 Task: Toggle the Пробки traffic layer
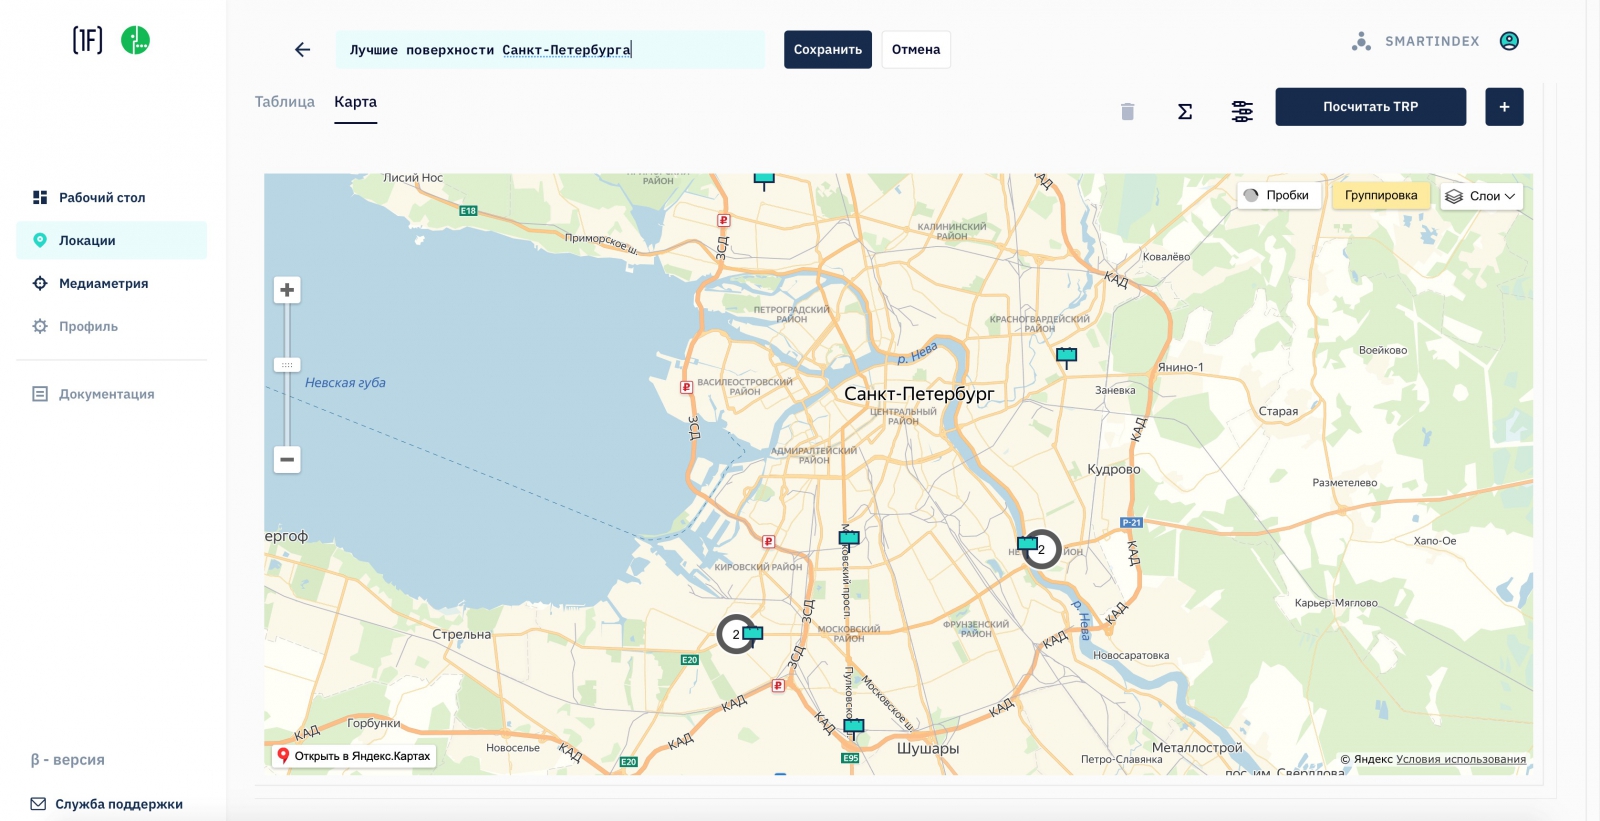pyautogui.click(x=1277, y=196)
